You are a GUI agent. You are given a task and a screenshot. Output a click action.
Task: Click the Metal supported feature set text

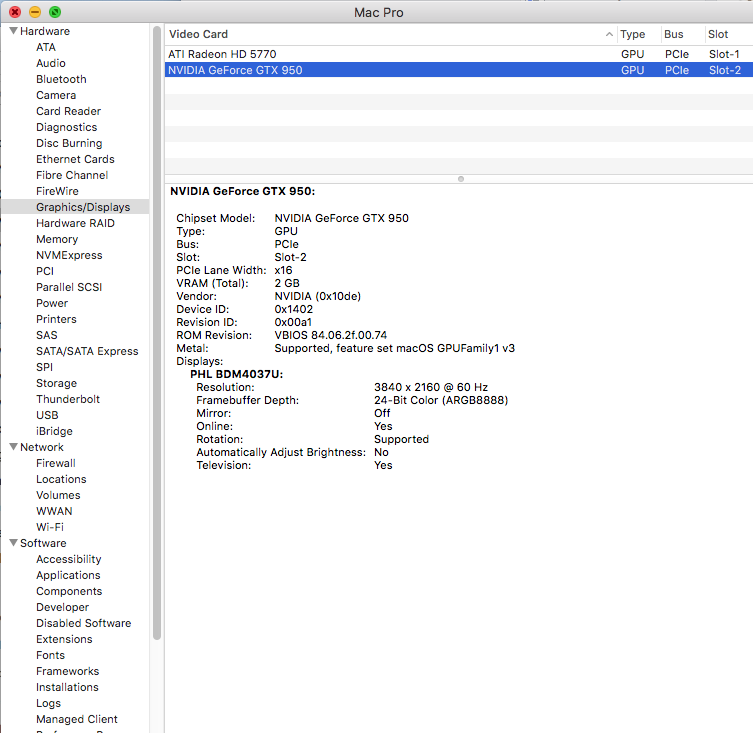[394, 348]
